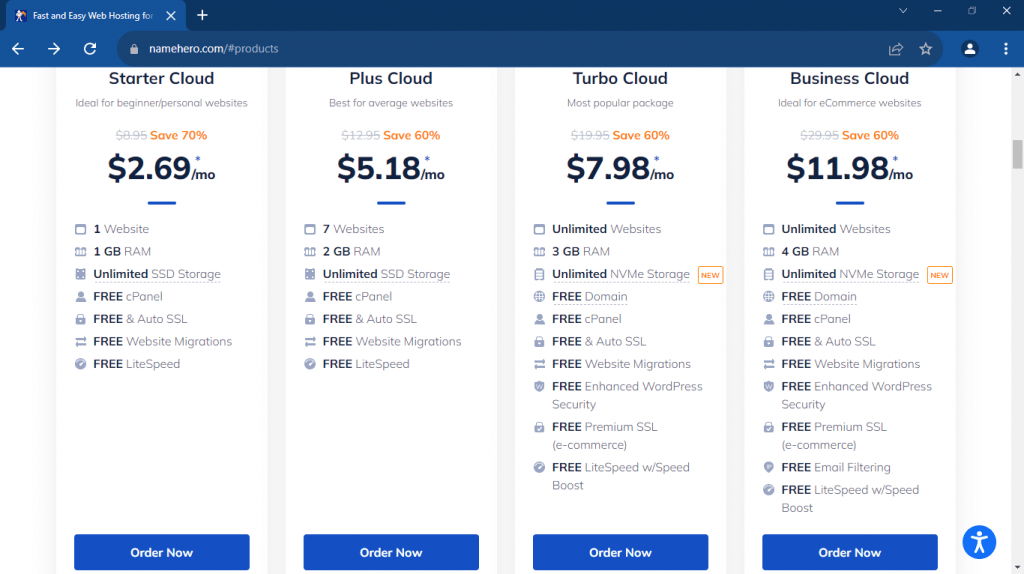The height and width of the screenshot is (574, 1024).
Task: Order the Business Cloud plan
Action: click(x=850, y=552)
